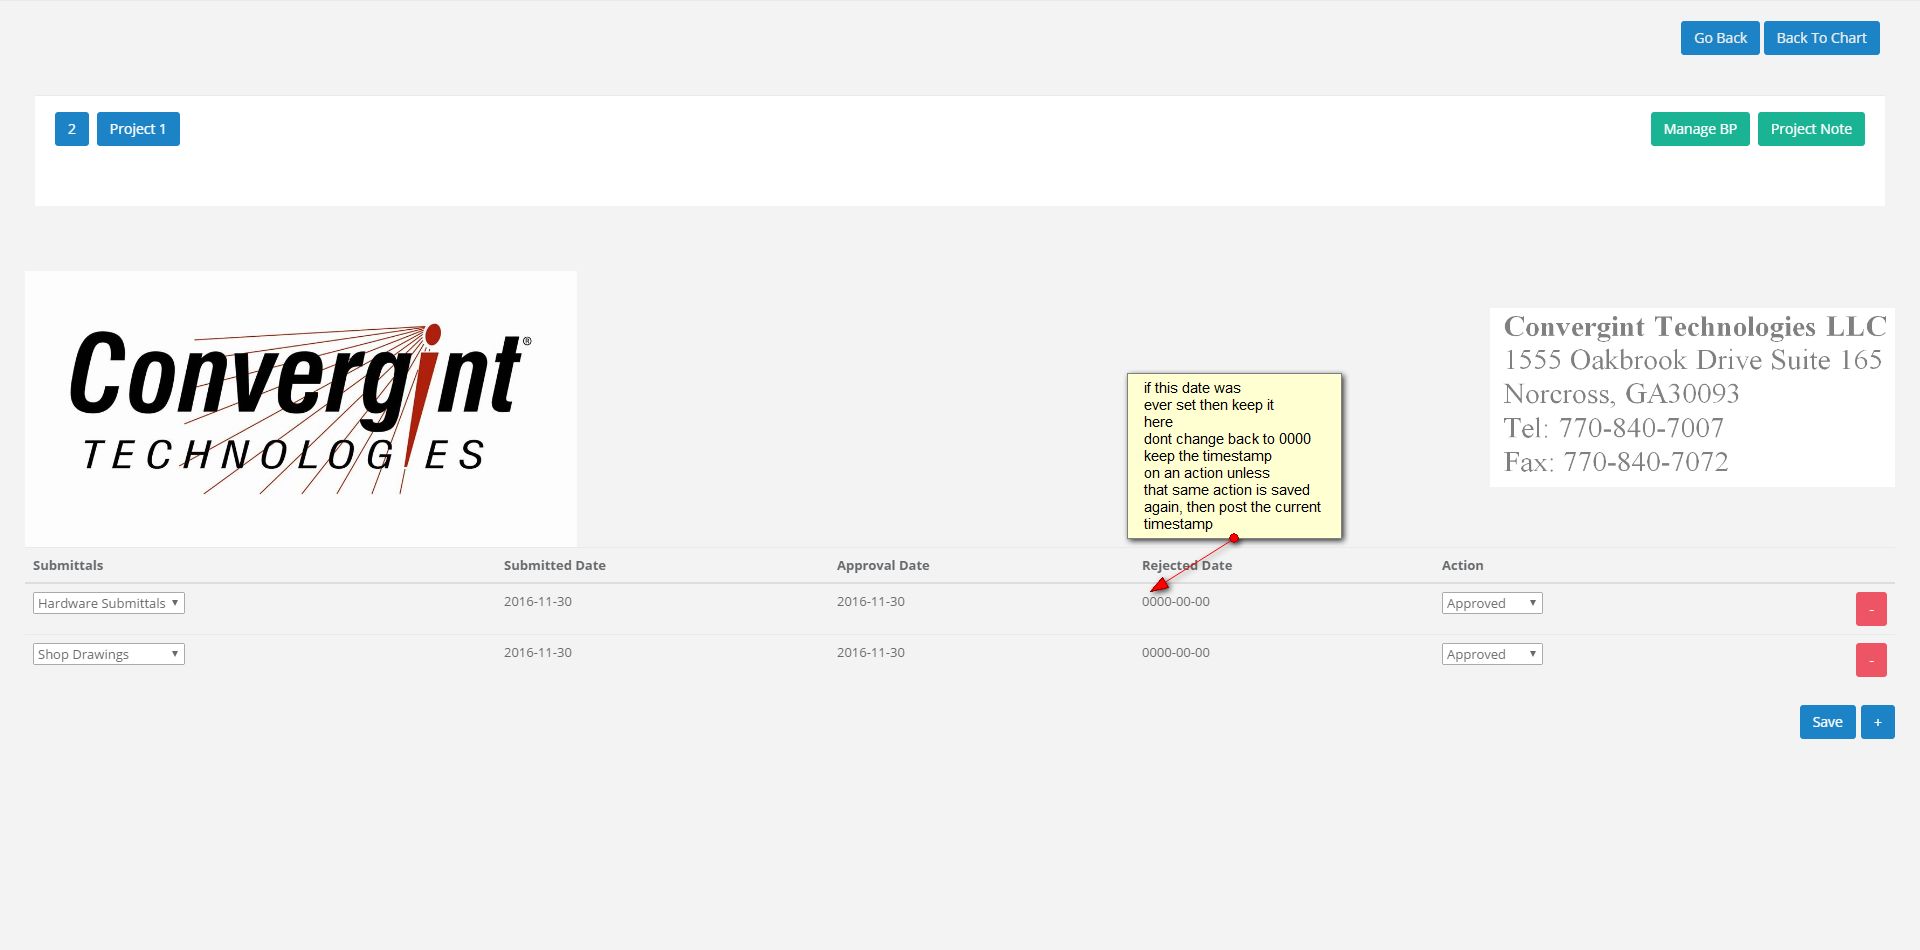Open Action dropdown for Shop Drawings row
The width and height of the screenshot is (1920, 950).
[1492, 654]
